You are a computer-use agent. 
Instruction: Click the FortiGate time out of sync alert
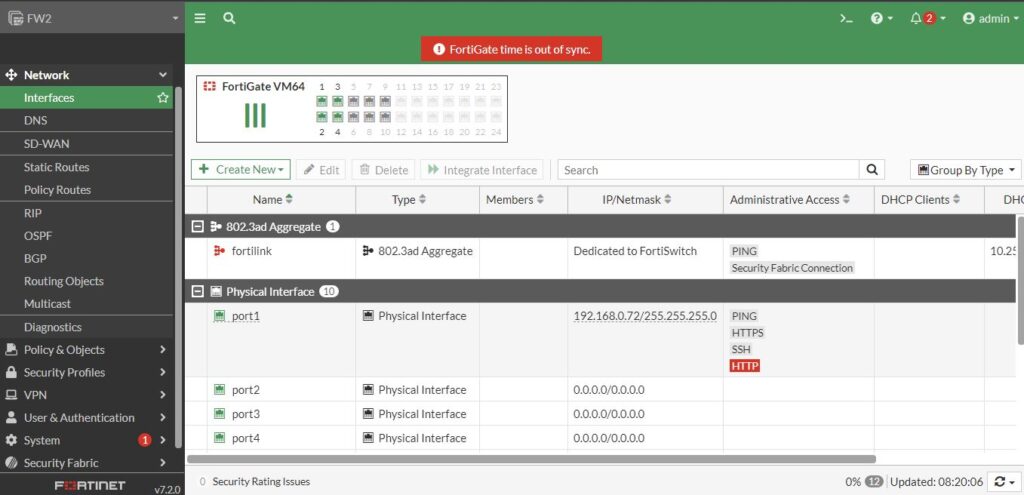click(x=511, y=49)
